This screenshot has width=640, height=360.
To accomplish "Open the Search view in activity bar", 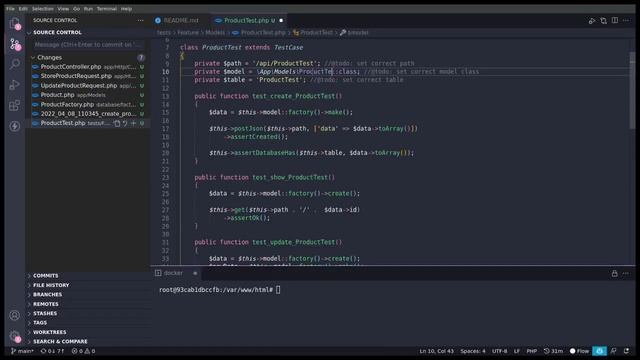I will tap(15, 64).
